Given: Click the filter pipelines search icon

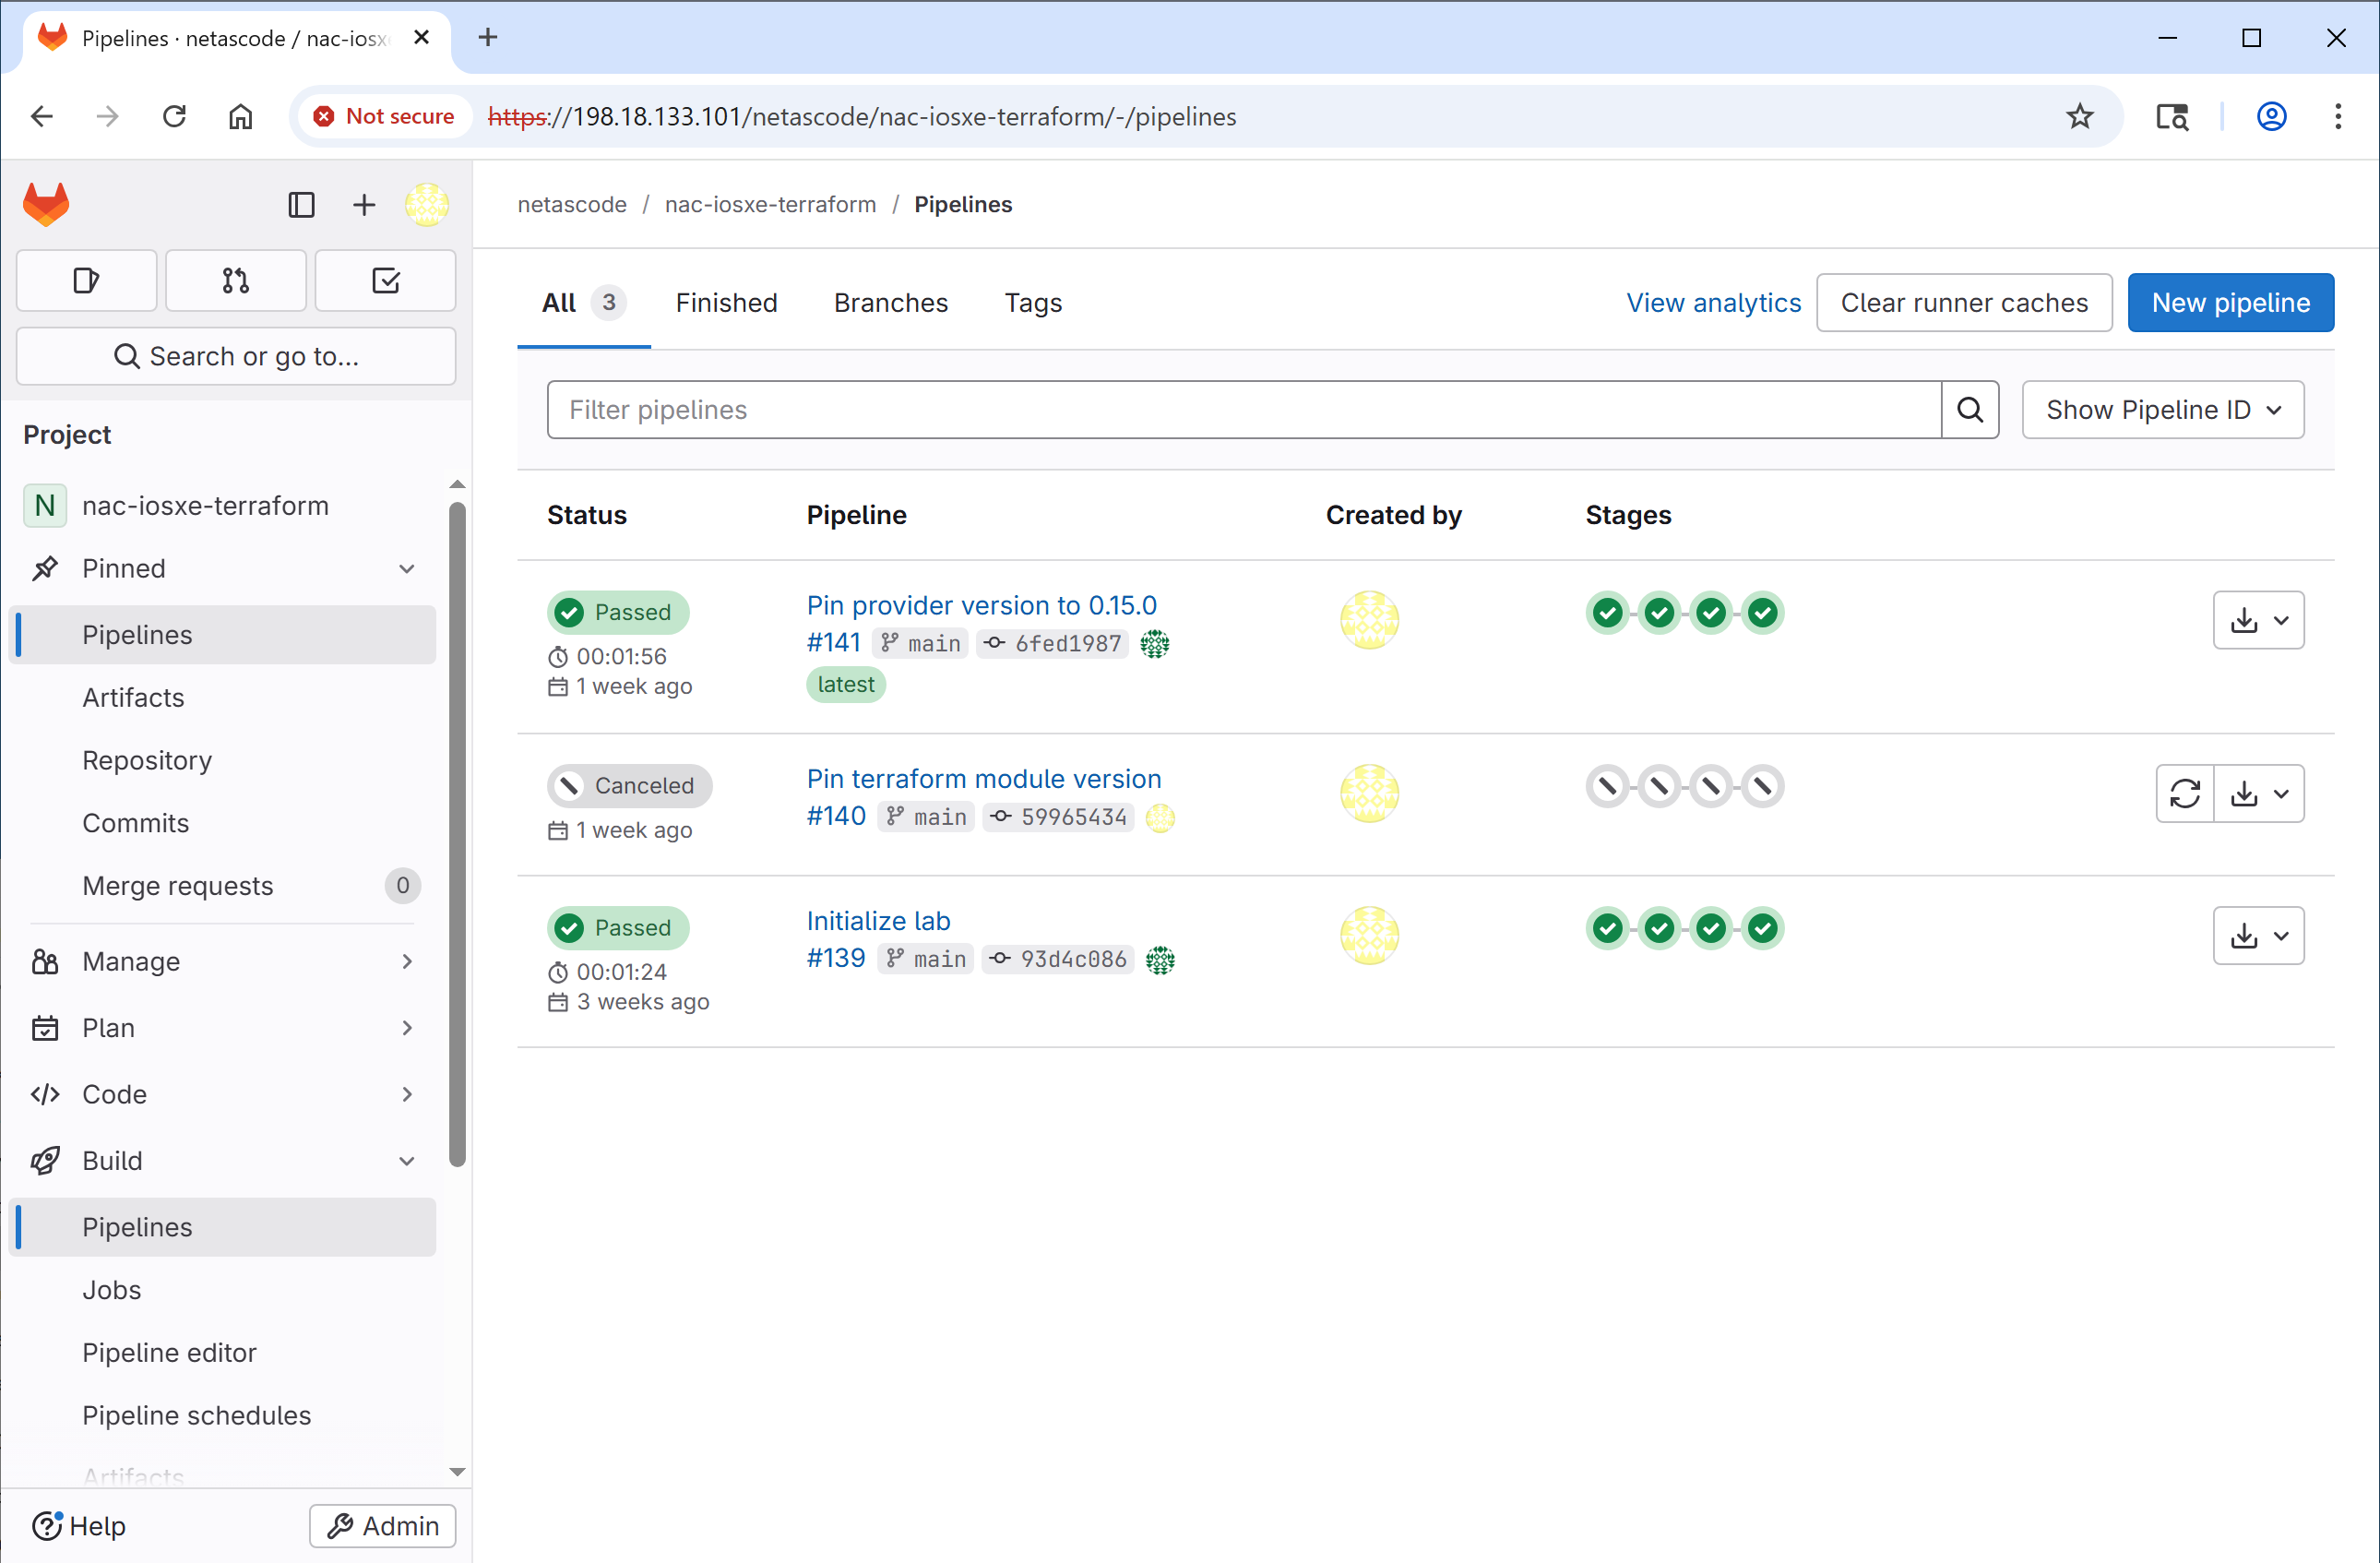Looking at the screenshot, I should (1969, 410).
